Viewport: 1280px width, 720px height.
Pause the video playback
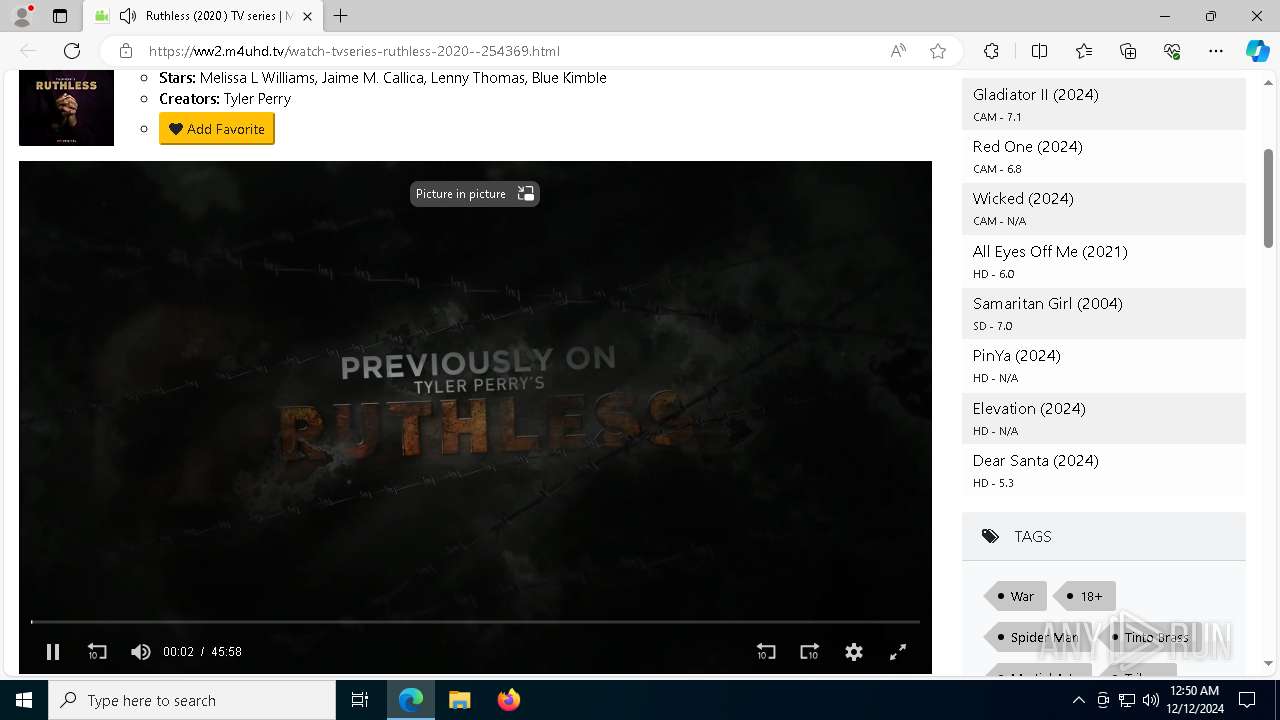tap(53, 652)
